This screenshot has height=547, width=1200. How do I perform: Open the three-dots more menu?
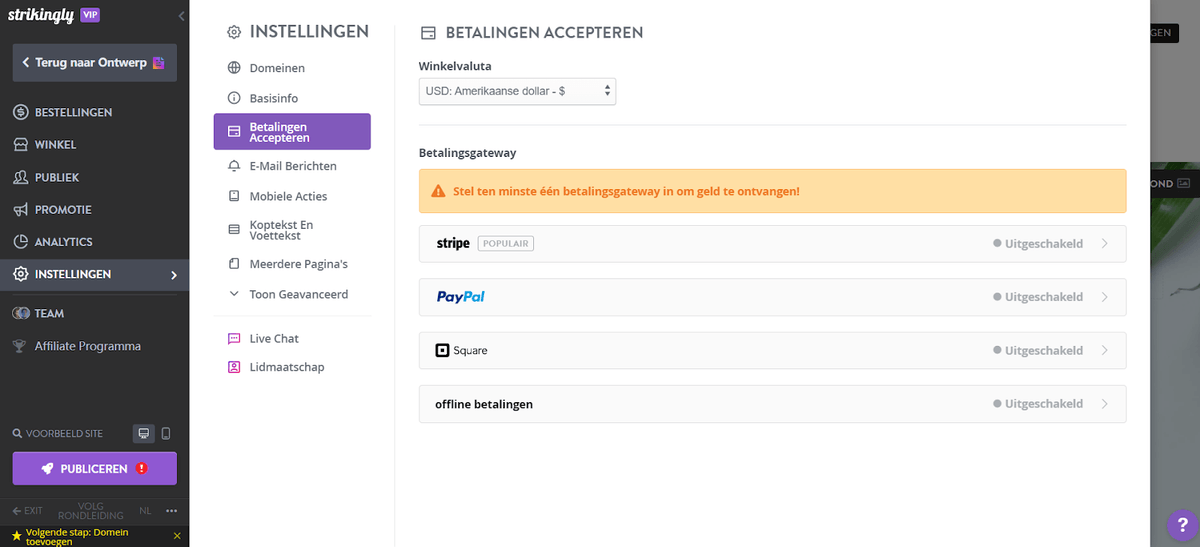171,510
